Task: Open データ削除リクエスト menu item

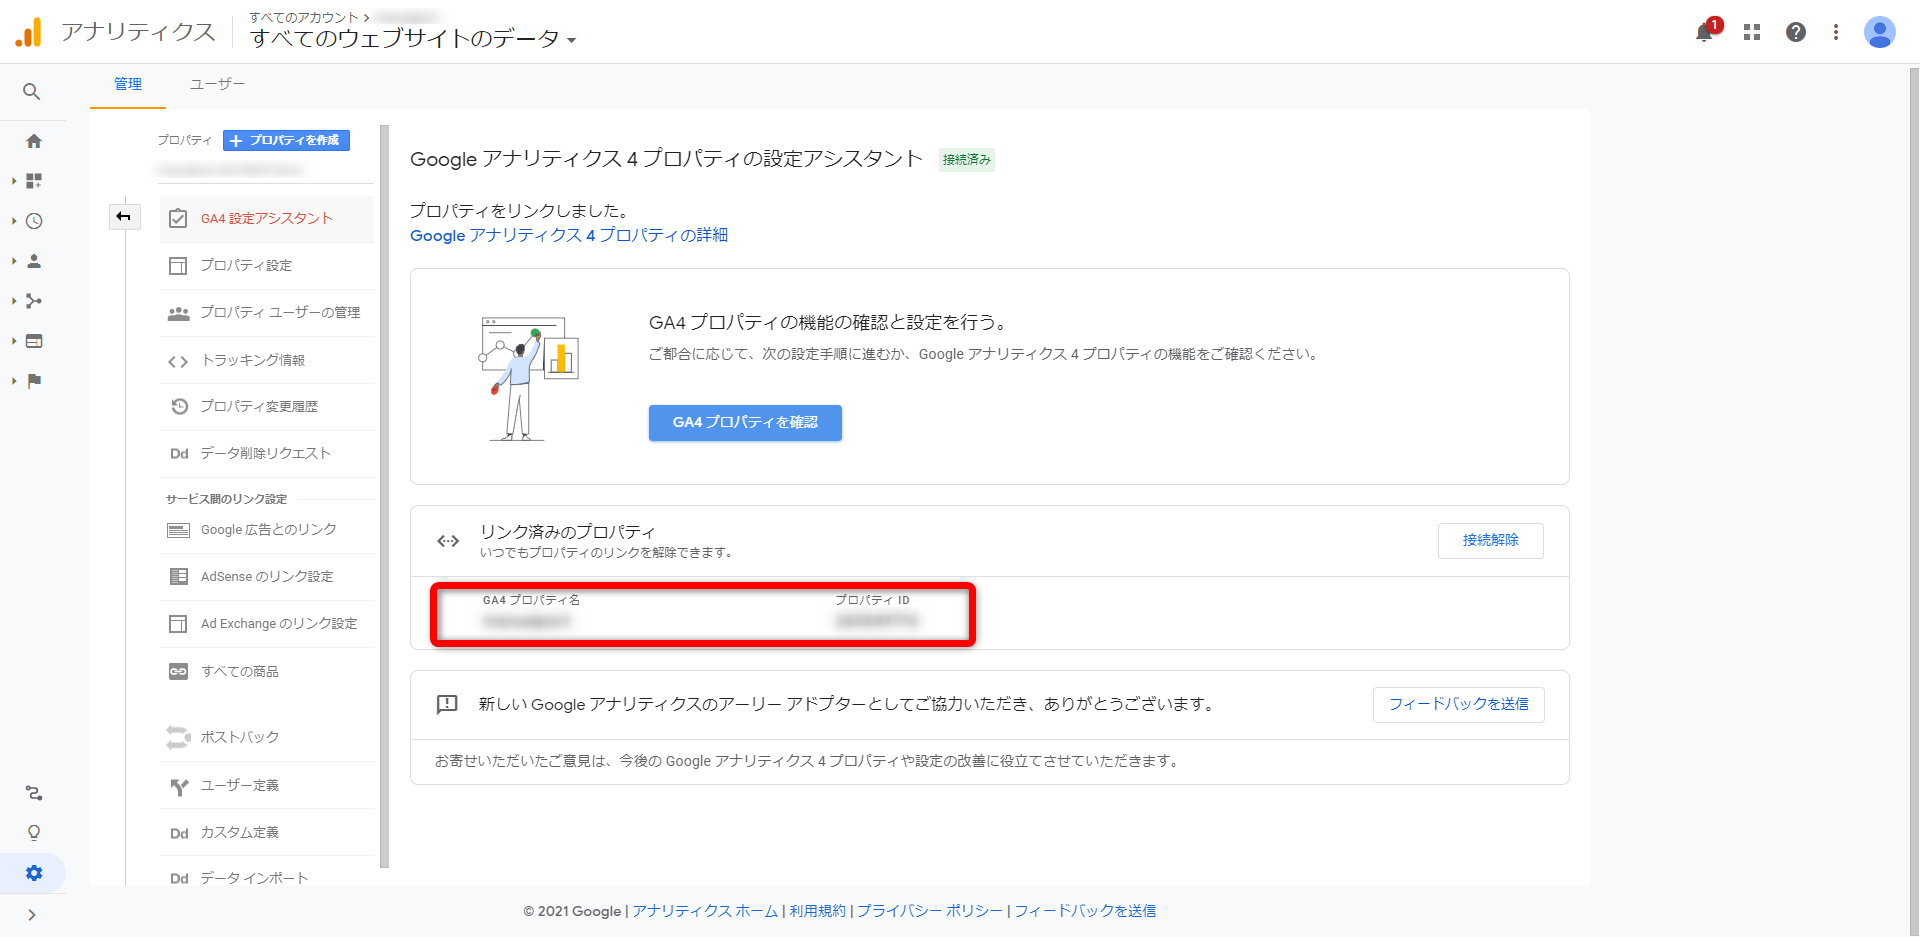Action: point(266,454)
